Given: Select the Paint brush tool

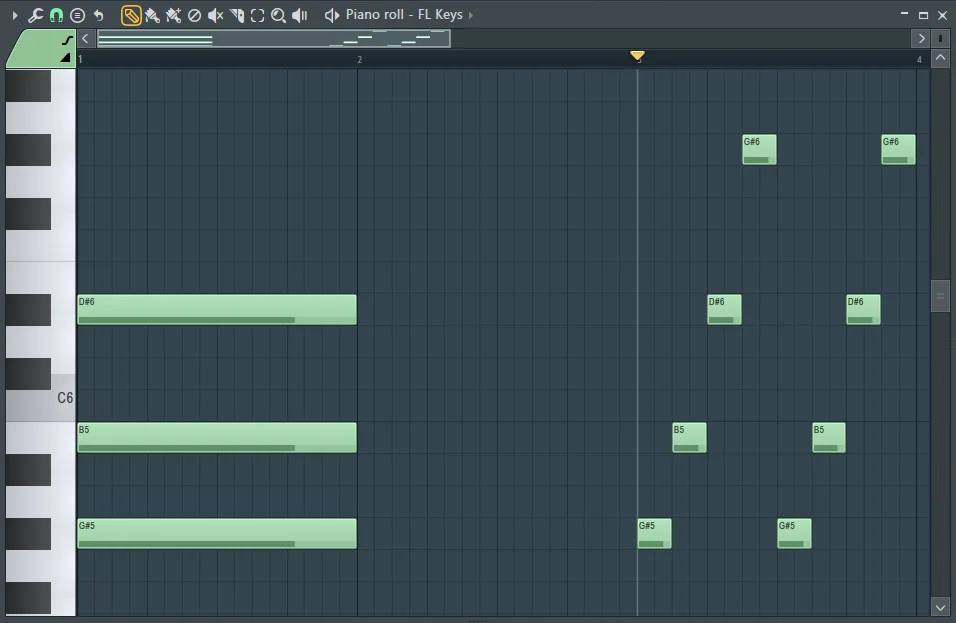Looking at the screenshot, I should 152,15.
